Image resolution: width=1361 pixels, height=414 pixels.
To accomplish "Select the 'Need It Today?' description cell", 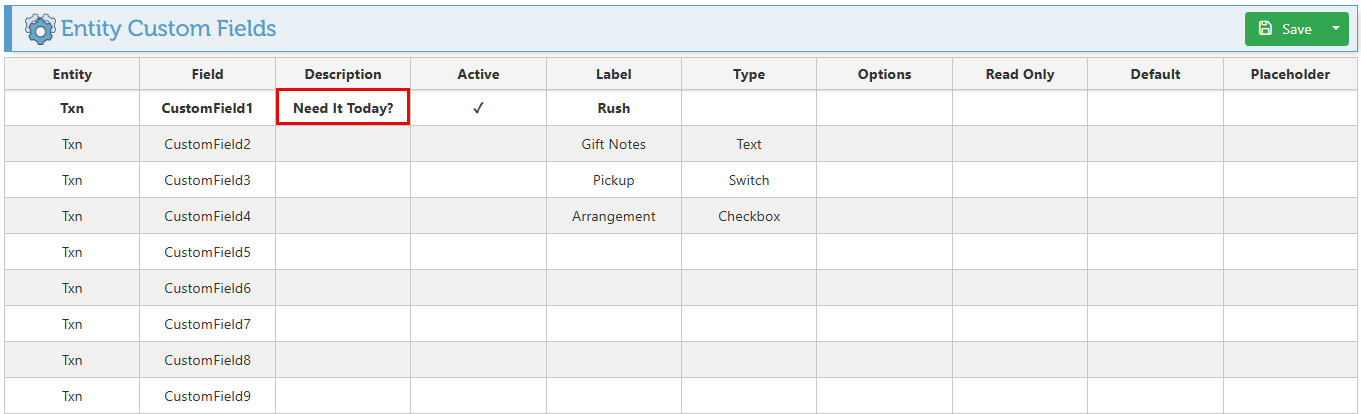I will pyautogui.click(x=343, y=108).
